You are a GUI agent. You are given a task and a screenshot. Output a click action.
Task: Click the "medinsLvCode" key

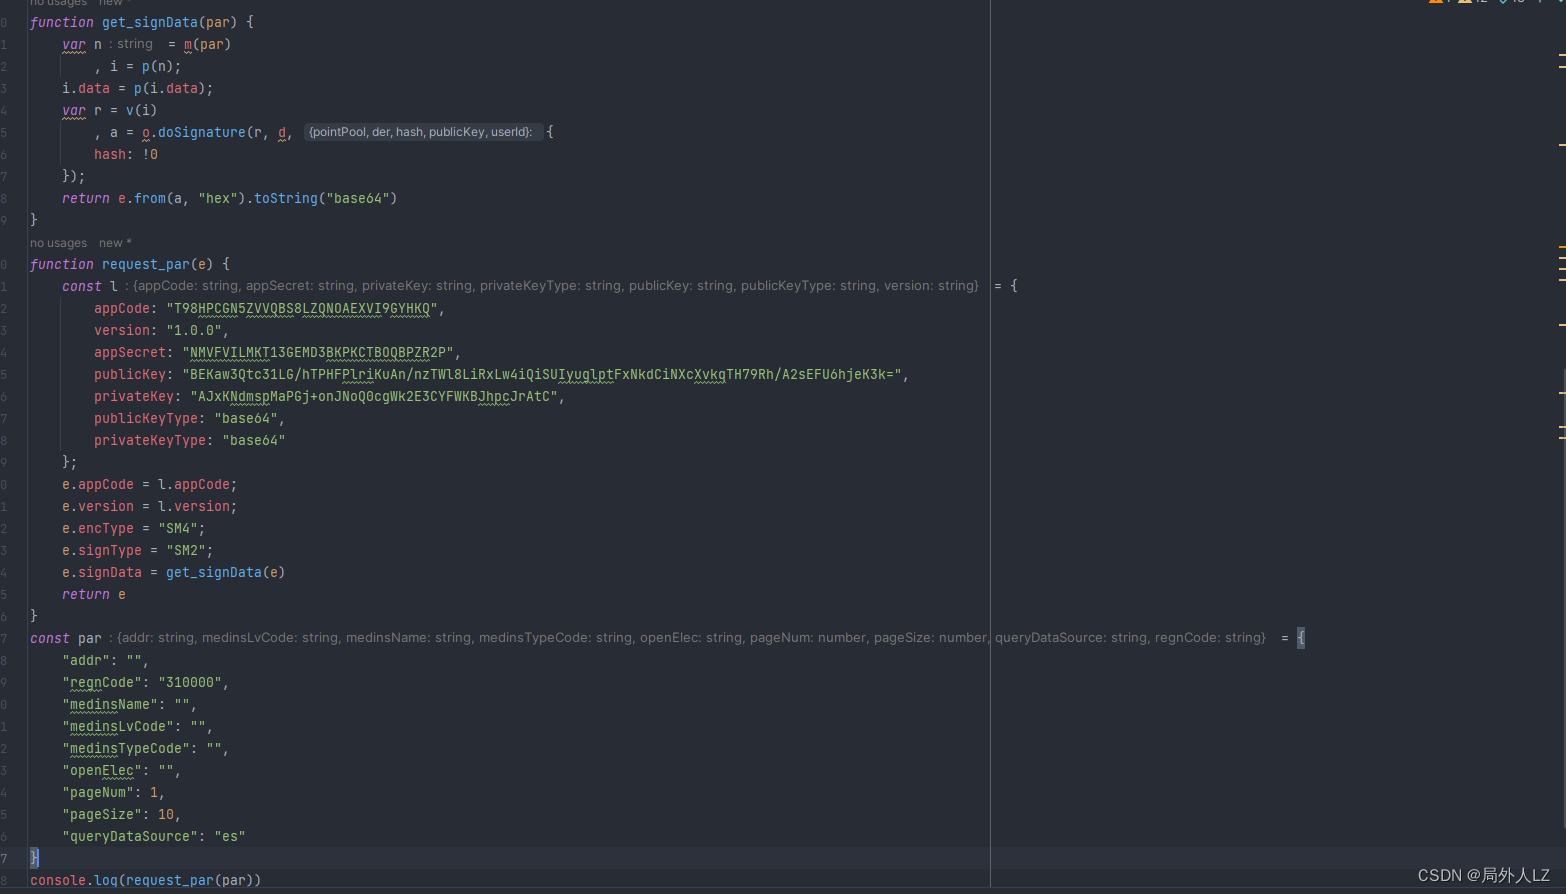118,726
